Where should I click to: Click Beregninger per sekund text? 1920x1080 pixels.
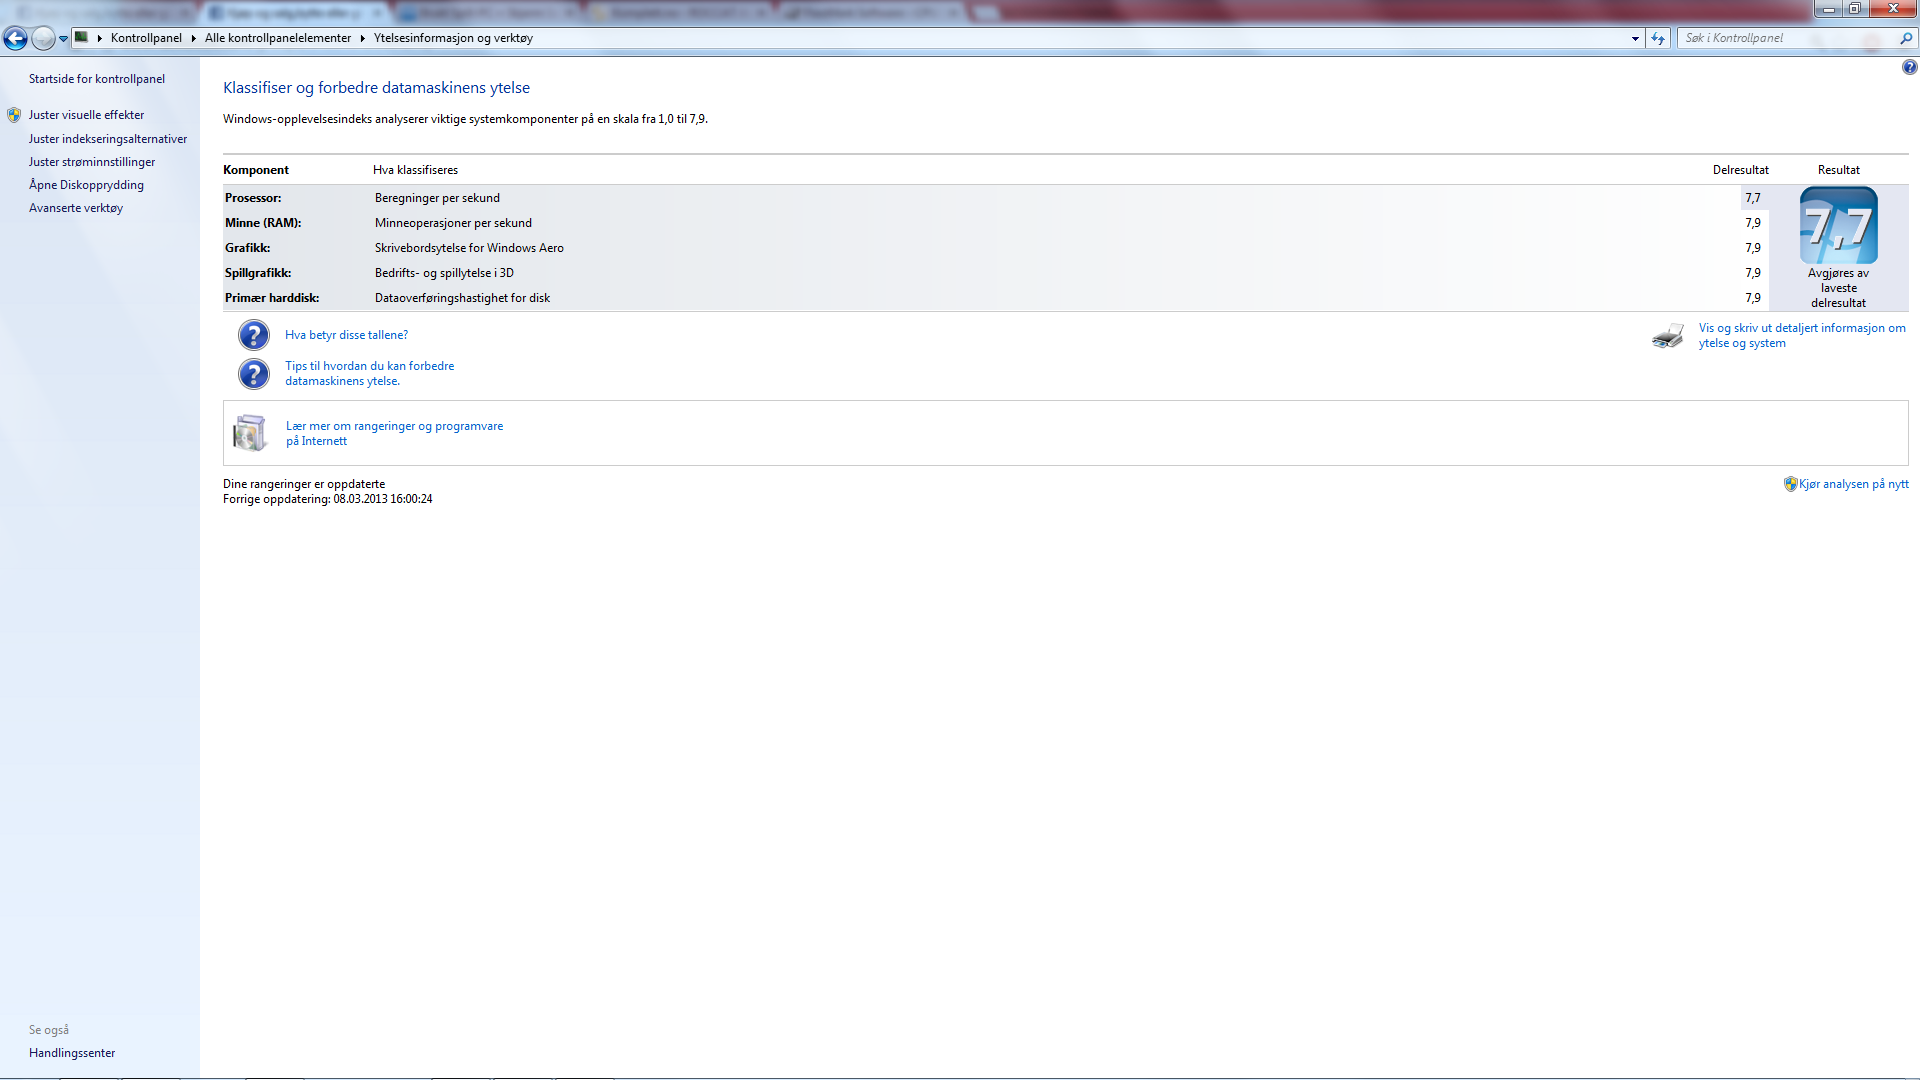[x=437, y=198]
